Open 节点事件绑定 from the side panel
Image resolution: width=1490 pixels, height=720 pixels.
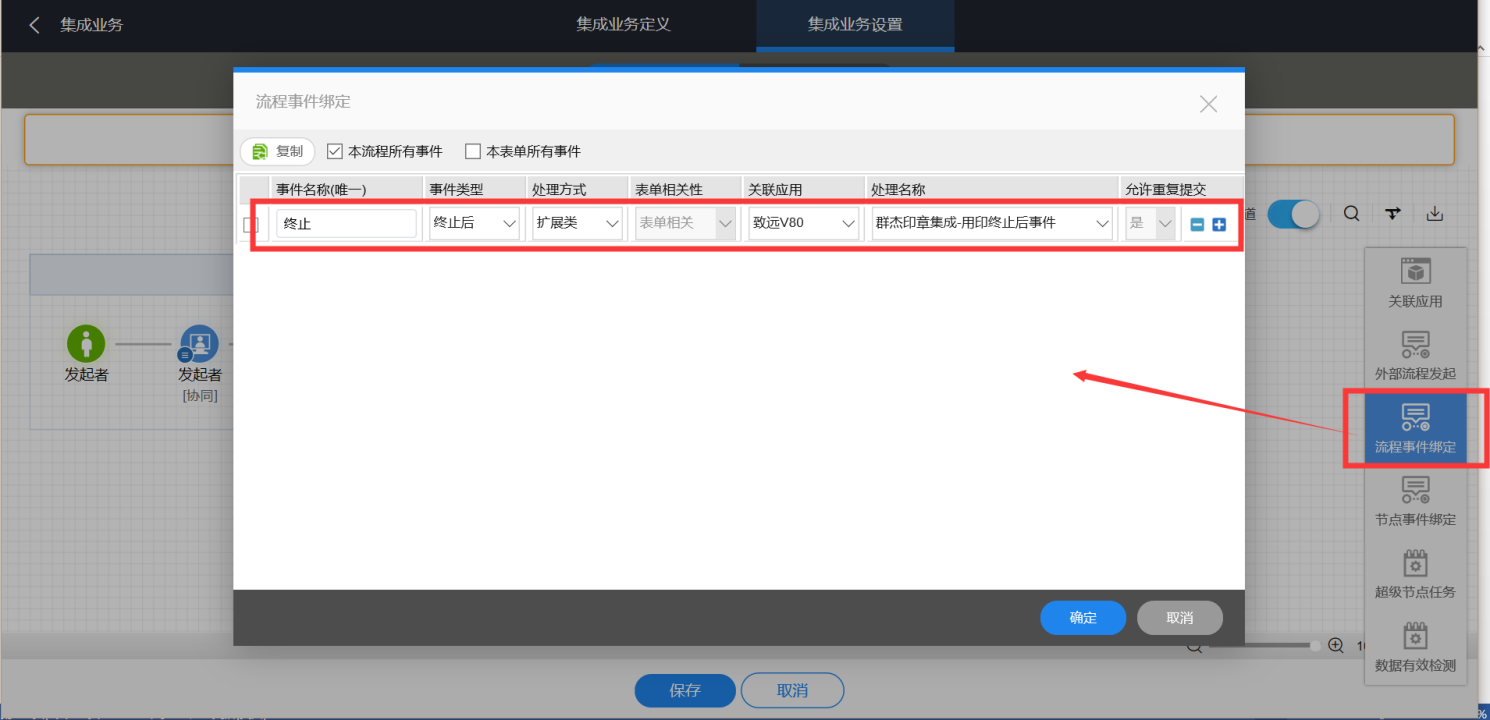coord(1415,501)
